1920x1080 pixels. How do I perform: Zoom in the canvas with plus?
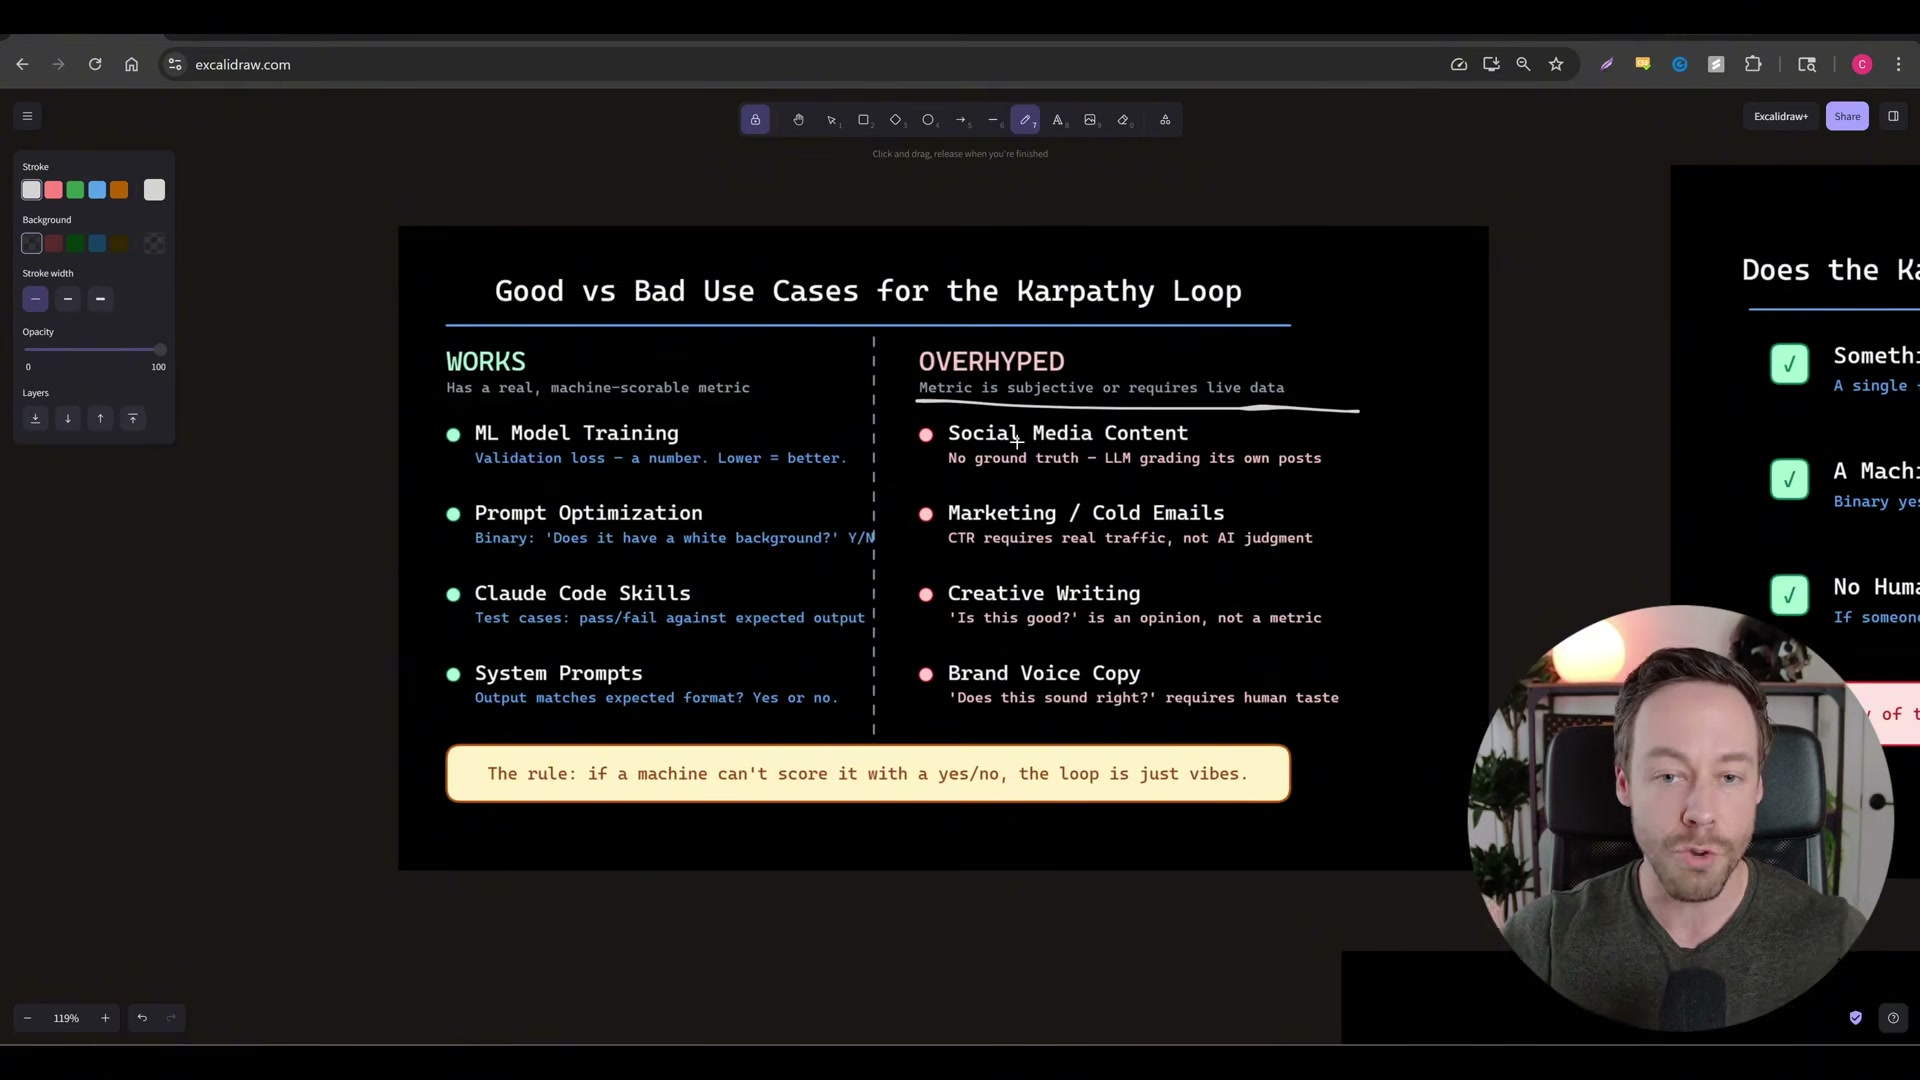(105, 1018)
